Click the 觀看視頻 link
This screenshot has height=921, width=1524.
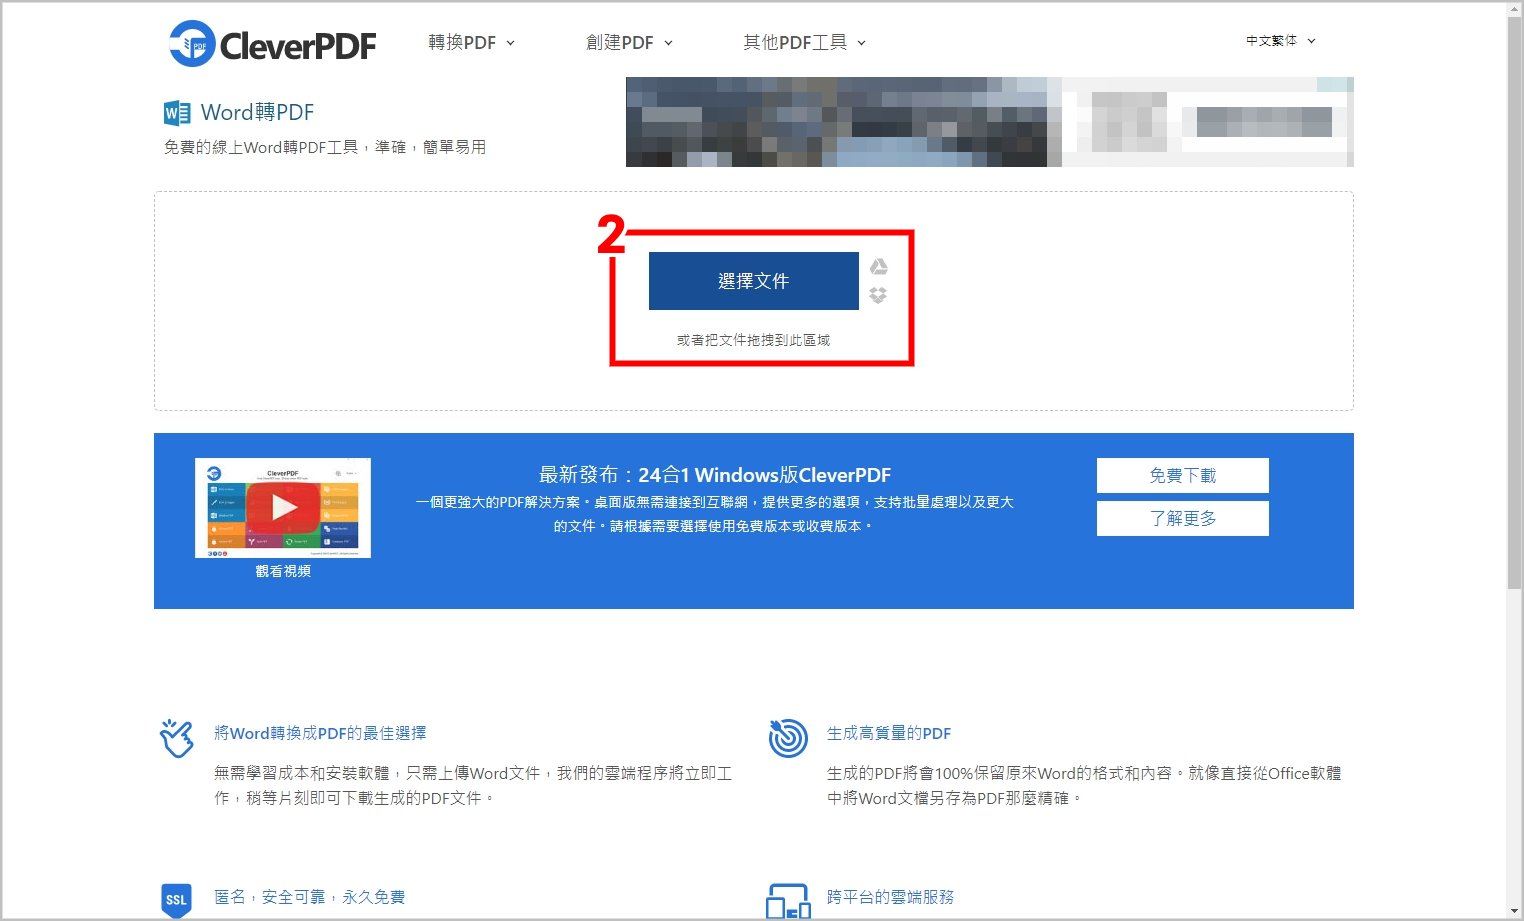point(283,571)
